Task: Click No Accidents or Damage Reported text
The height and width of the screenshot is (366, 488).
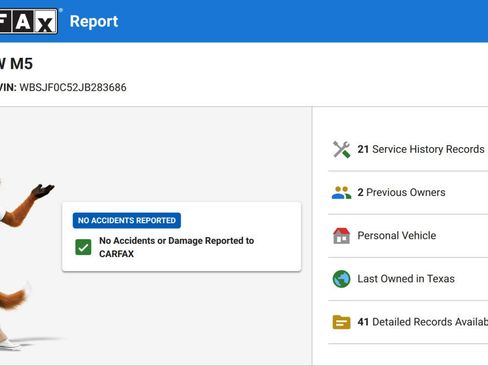Action: click(177, 247)
